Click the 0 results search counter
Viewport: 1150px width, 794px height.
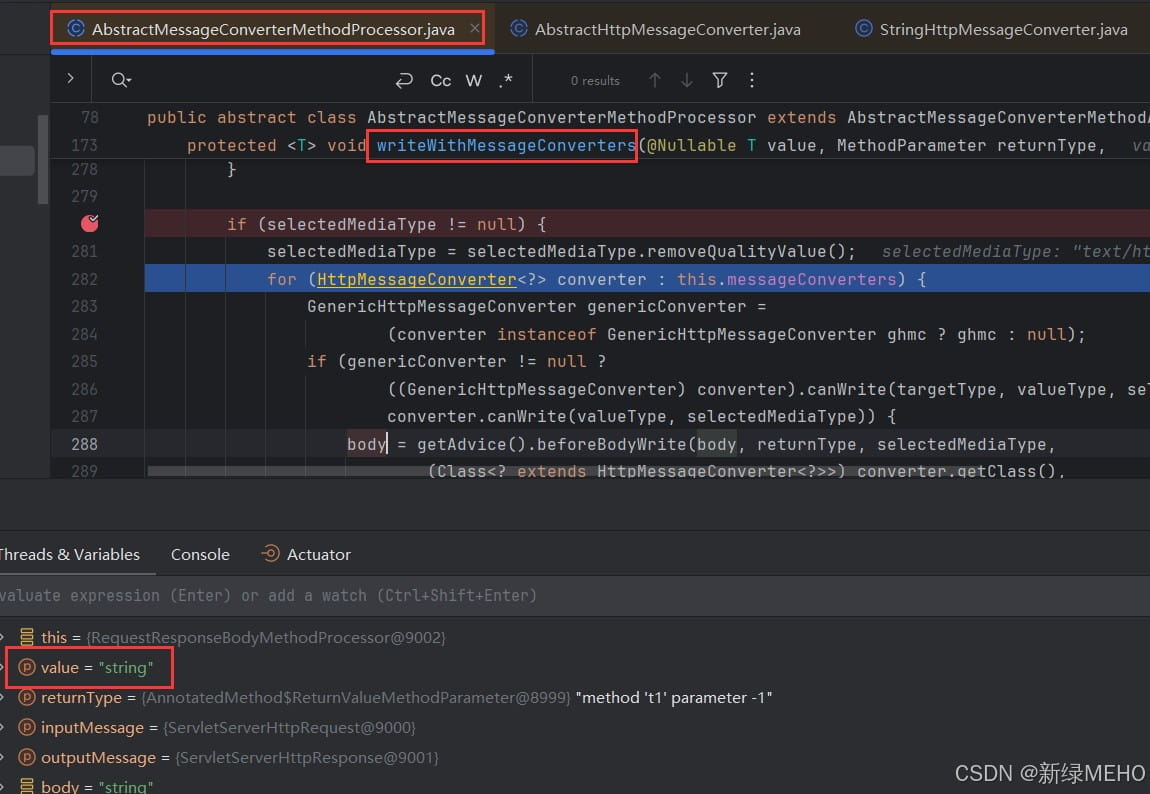pos(595,81)
